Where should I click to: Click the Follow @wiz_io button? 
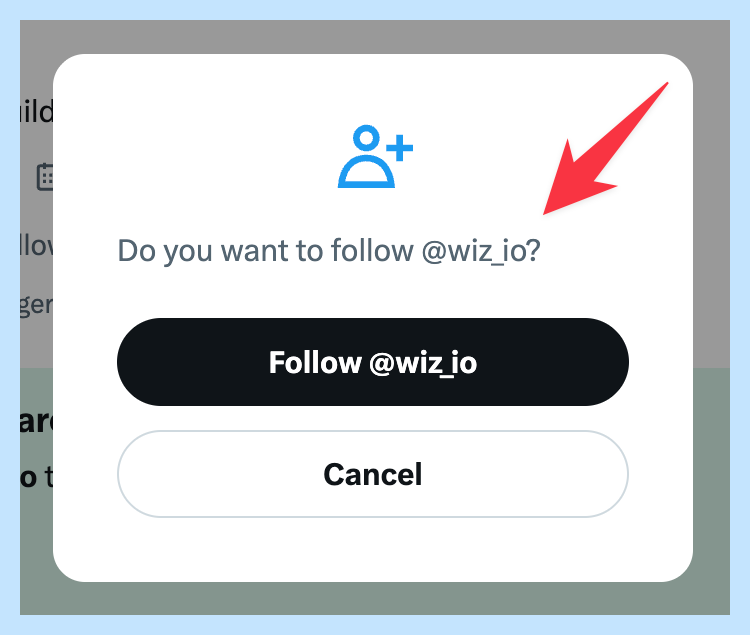point(373,362)
